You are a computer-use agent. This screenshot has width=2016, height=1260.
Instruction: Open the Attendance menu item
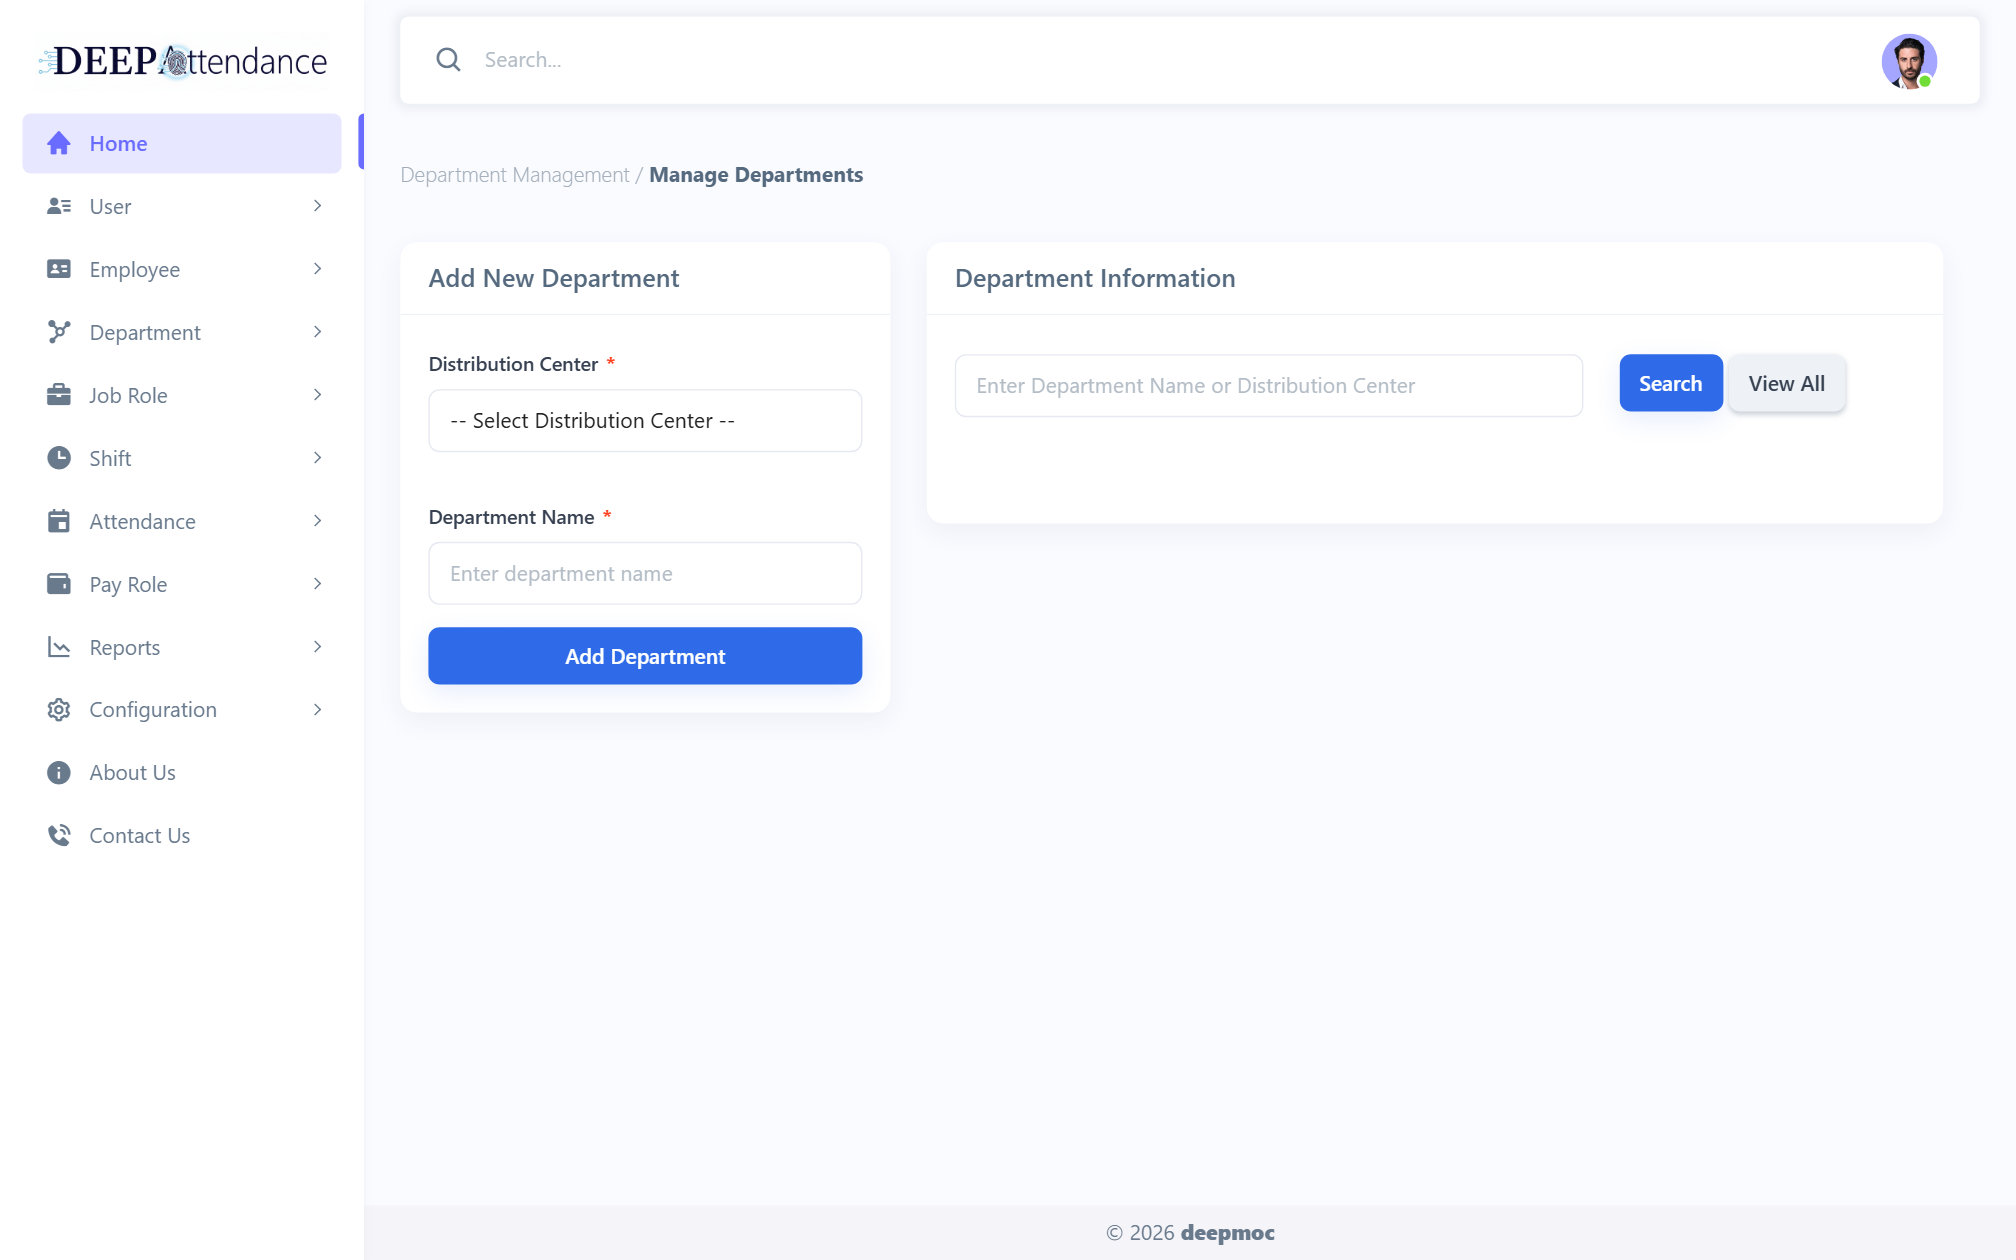[x=182, y=521]
